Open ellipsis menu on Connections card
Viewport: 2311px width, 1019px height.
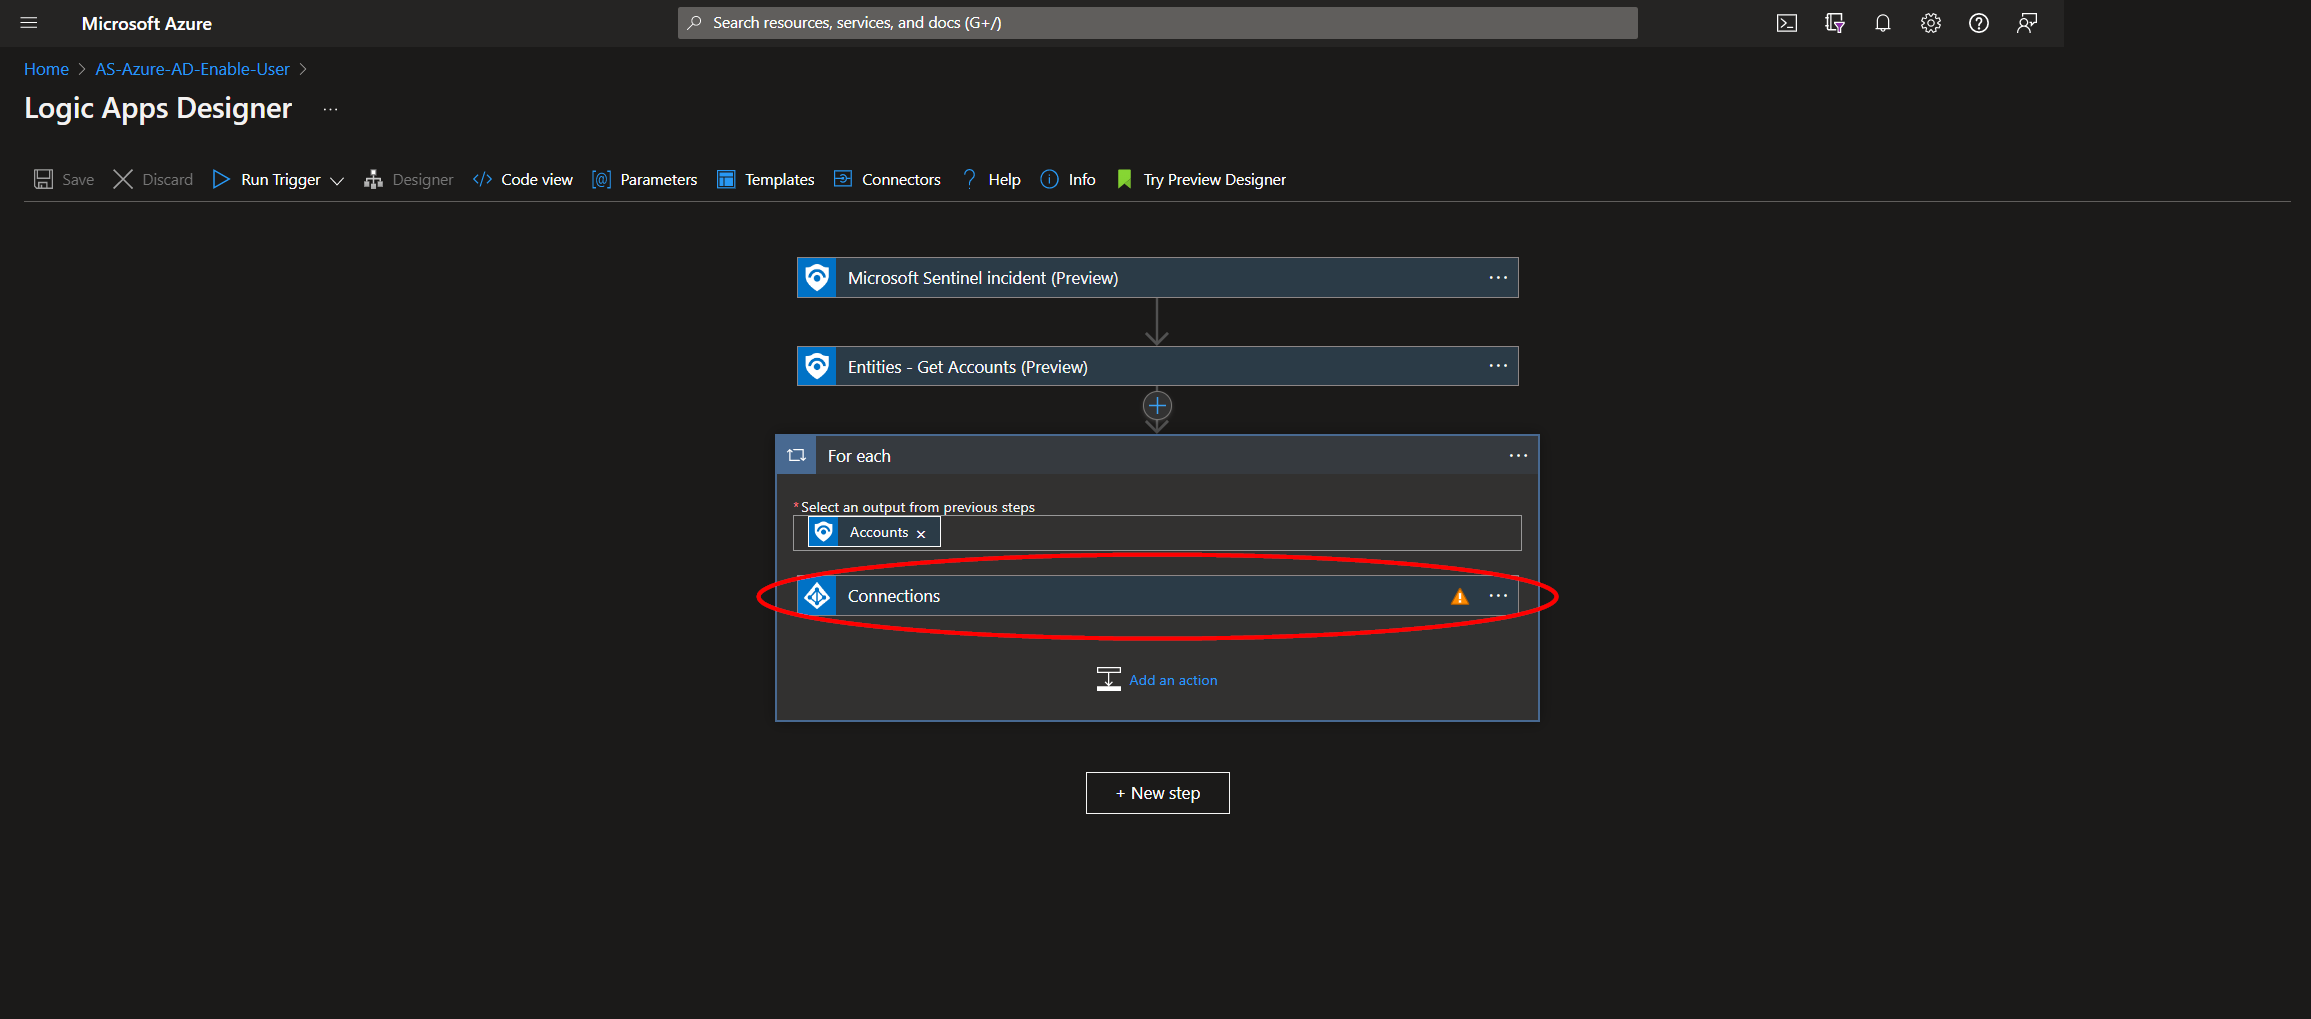(x=1498, y=596)
